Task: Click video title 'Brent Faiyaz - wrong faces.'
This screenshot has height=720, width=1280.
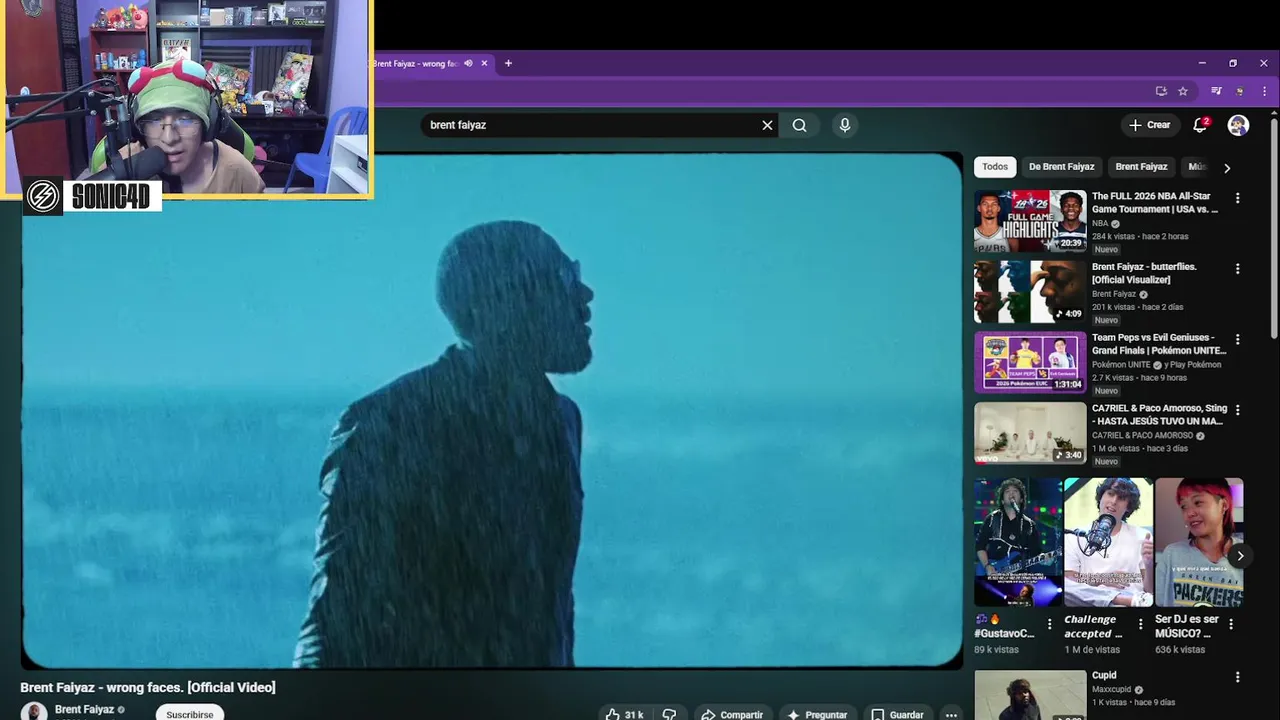Action: click(148, 688)
